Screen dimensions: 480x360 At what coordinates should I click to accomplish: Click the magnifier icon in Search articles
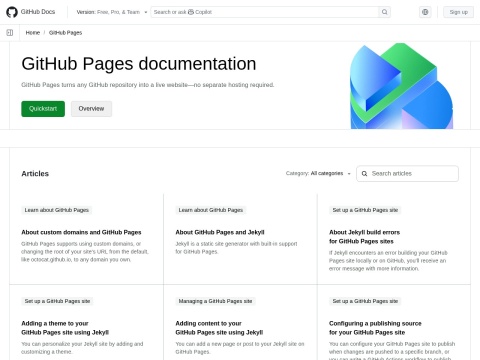pos(364,174)
